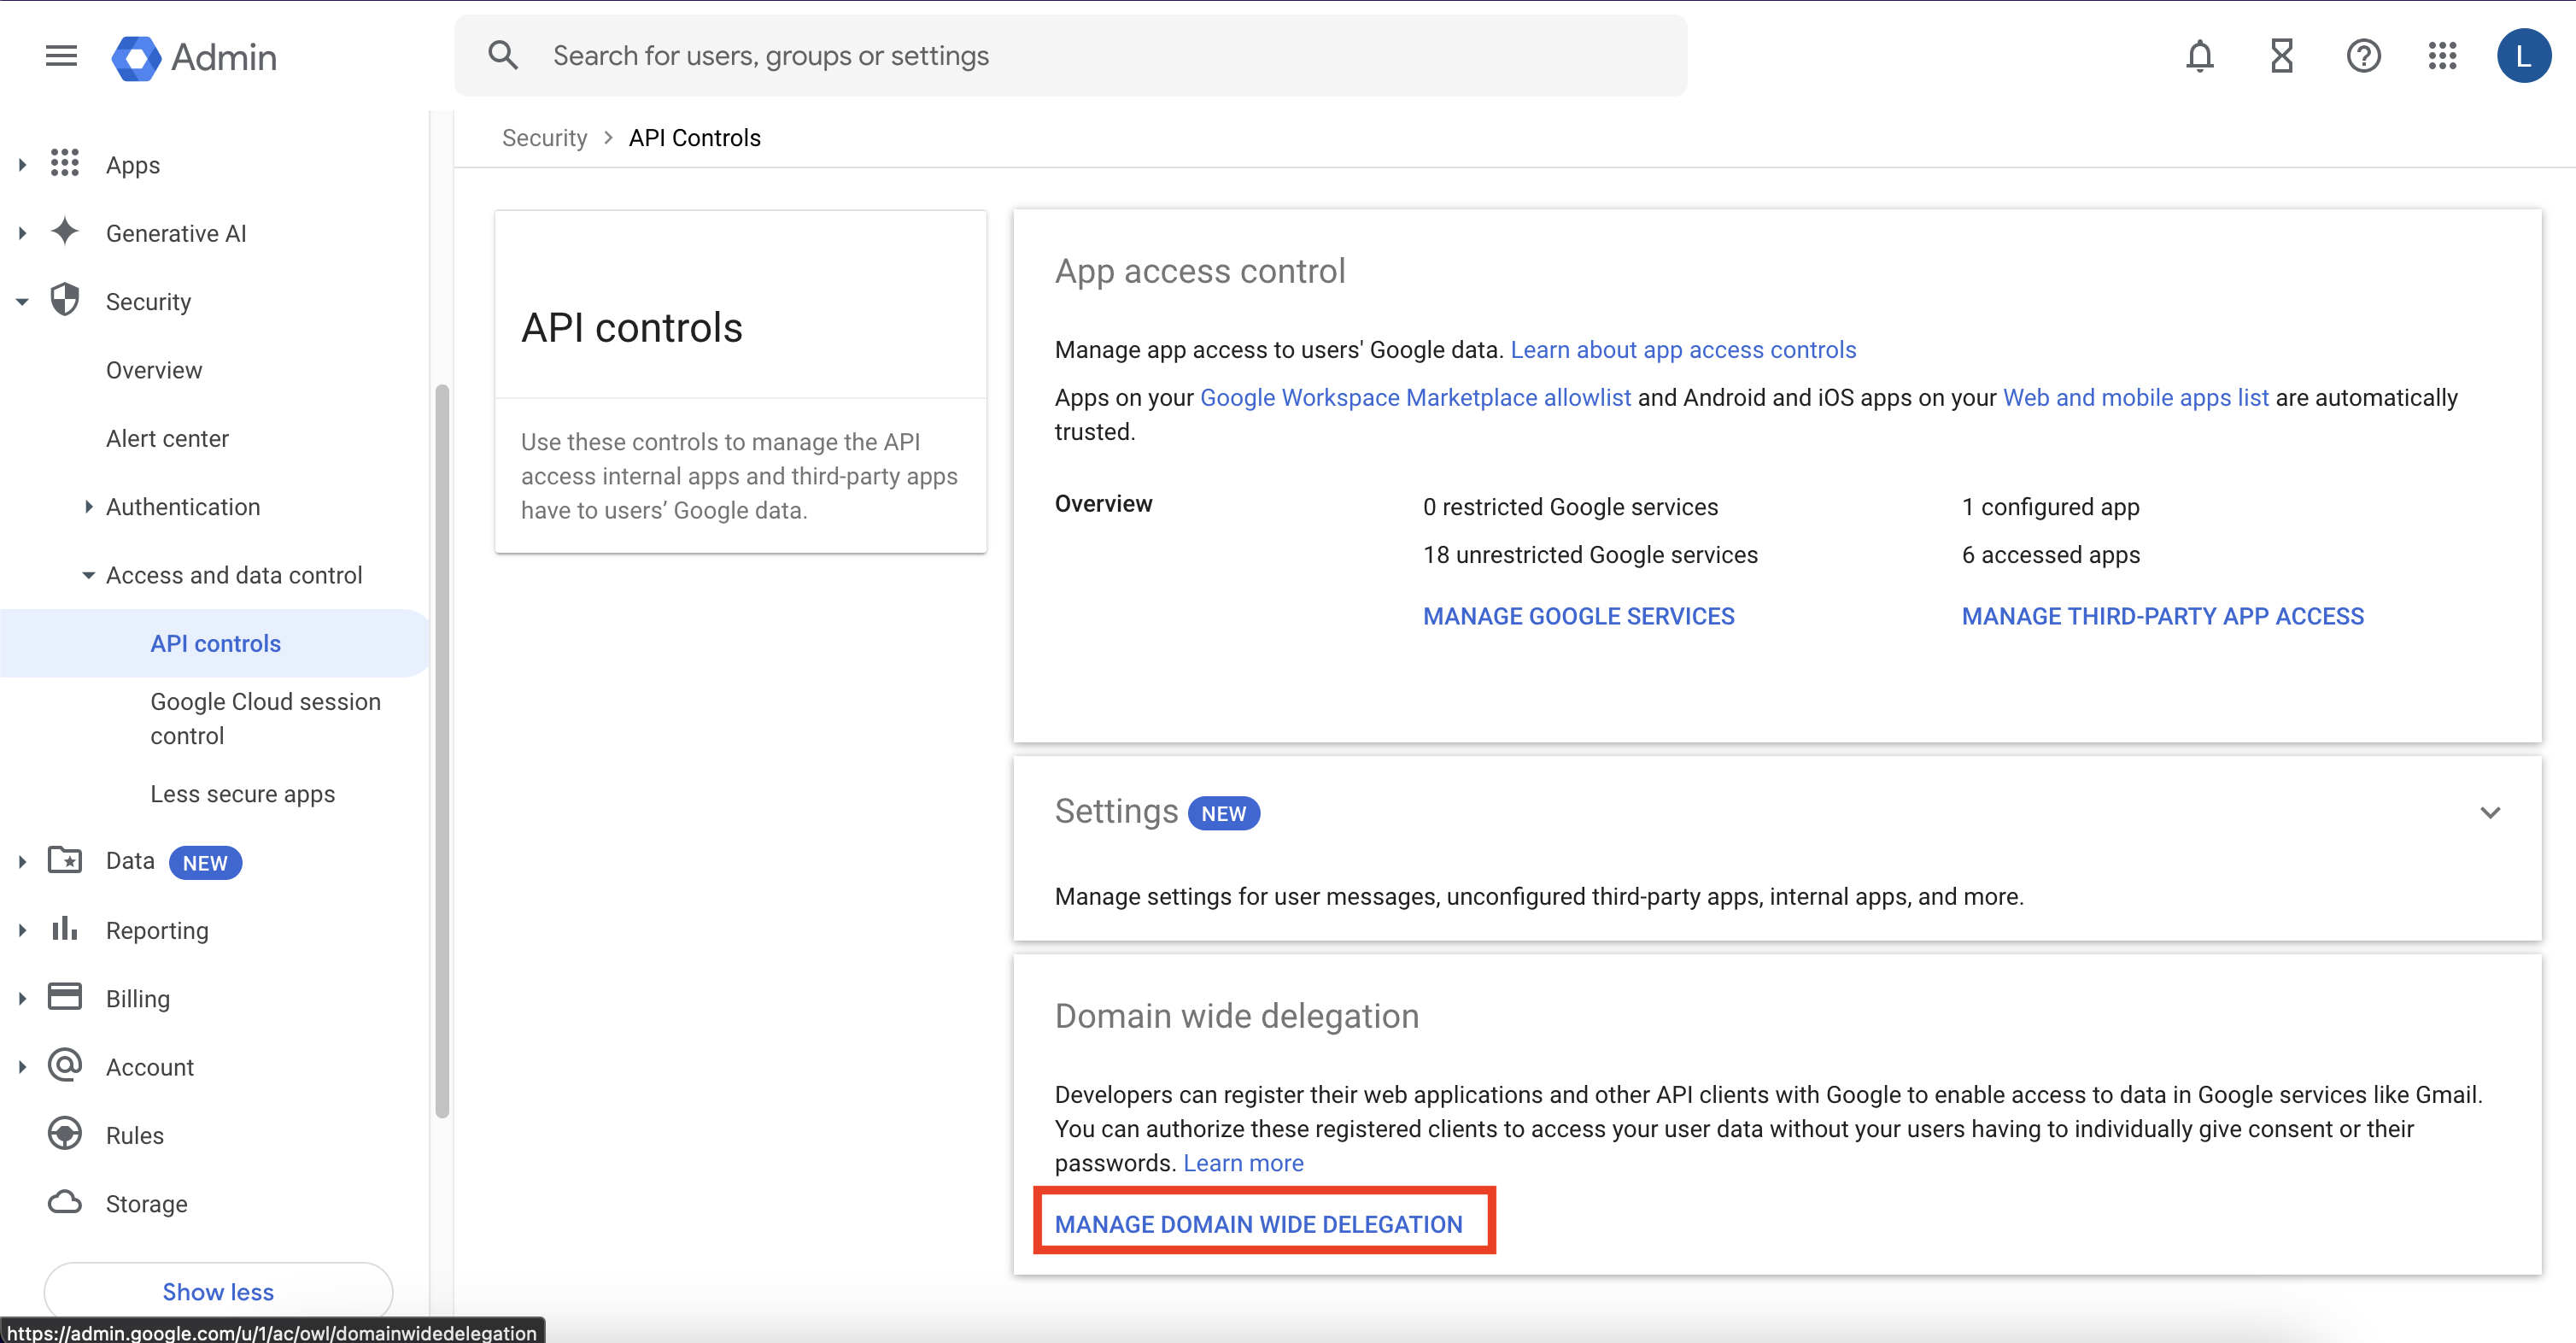This screenshot has height=1343, width=2576.
Task: Expand the Reporting sidebar arrow
Action: click(22, 930)
